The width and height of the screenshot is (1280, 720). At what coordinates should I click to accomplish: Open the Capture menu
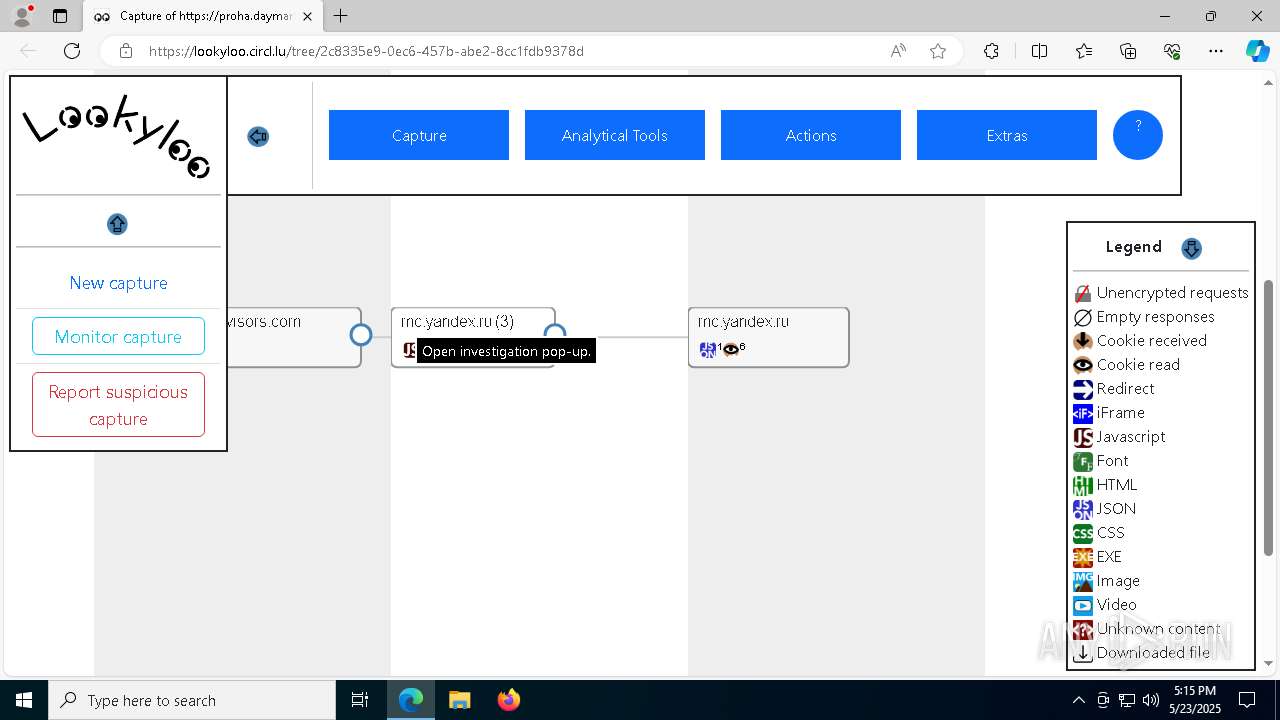(x=418, y=135)
